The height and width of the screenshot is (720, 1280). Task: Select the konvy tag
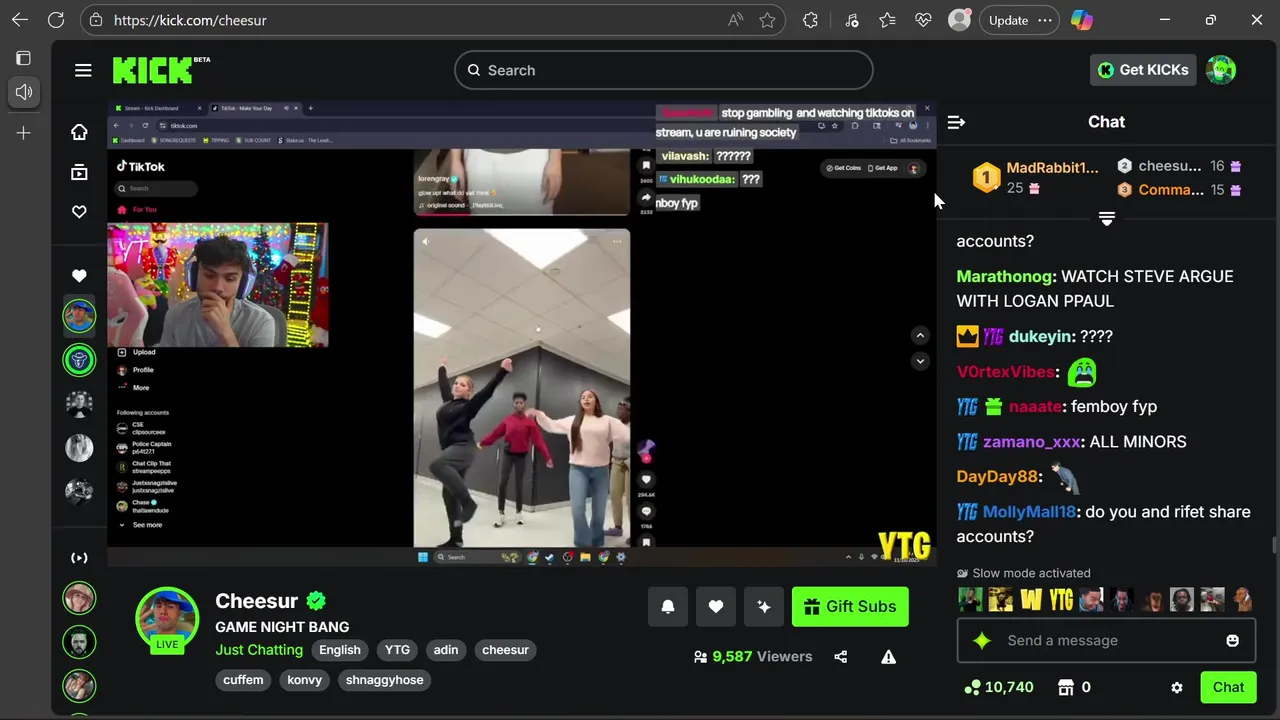[x=305, y=680]
